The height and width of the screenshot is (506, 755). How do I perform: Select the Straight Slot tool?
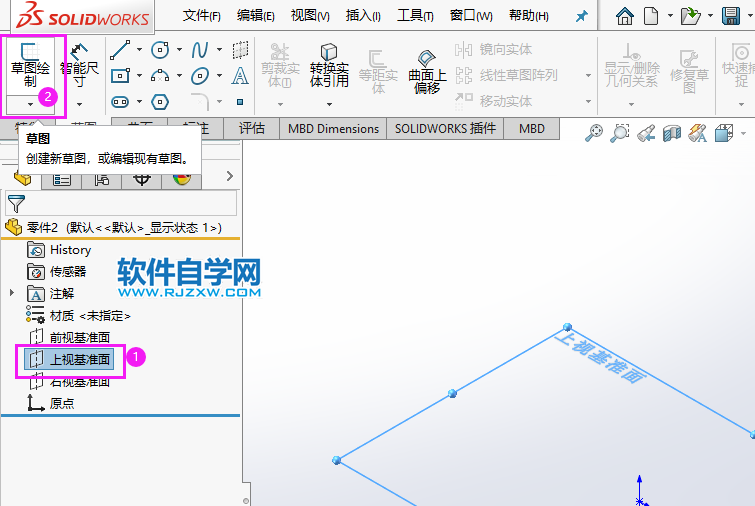coord(120,102)
